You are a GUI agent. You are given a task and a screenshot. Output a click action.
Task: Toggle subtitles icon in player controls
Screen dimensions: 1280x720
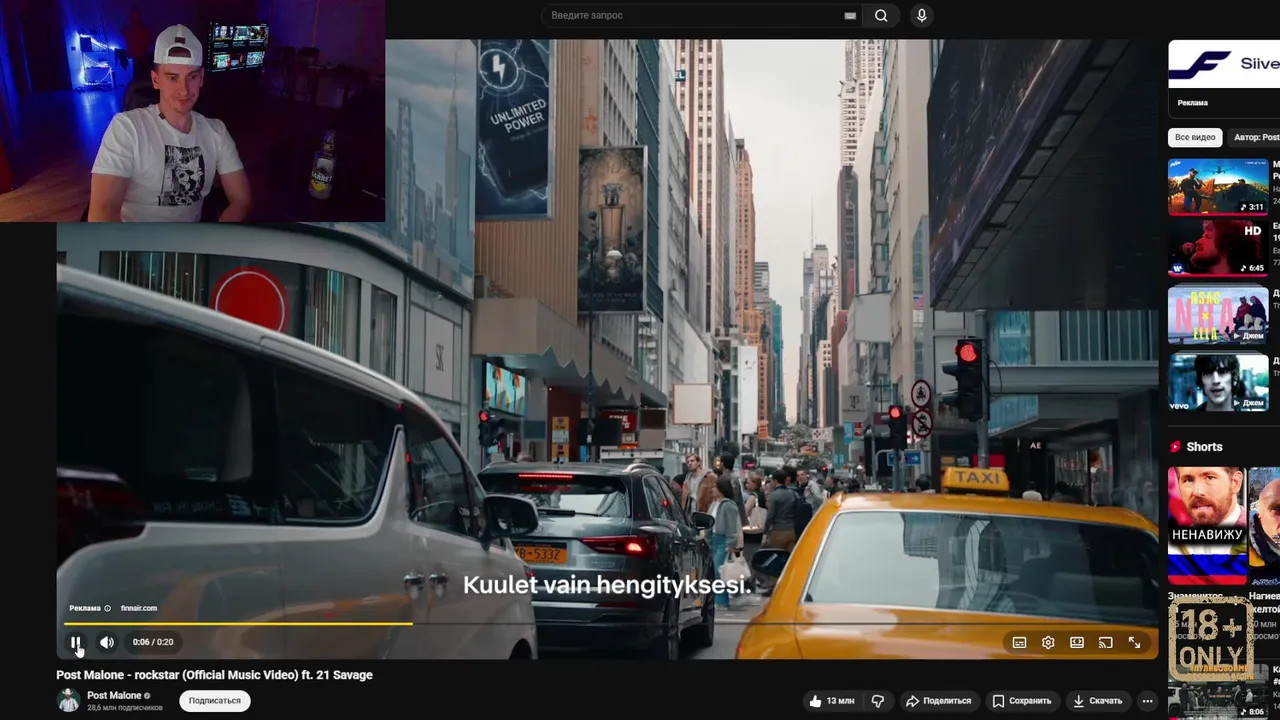coord(1019,643)
